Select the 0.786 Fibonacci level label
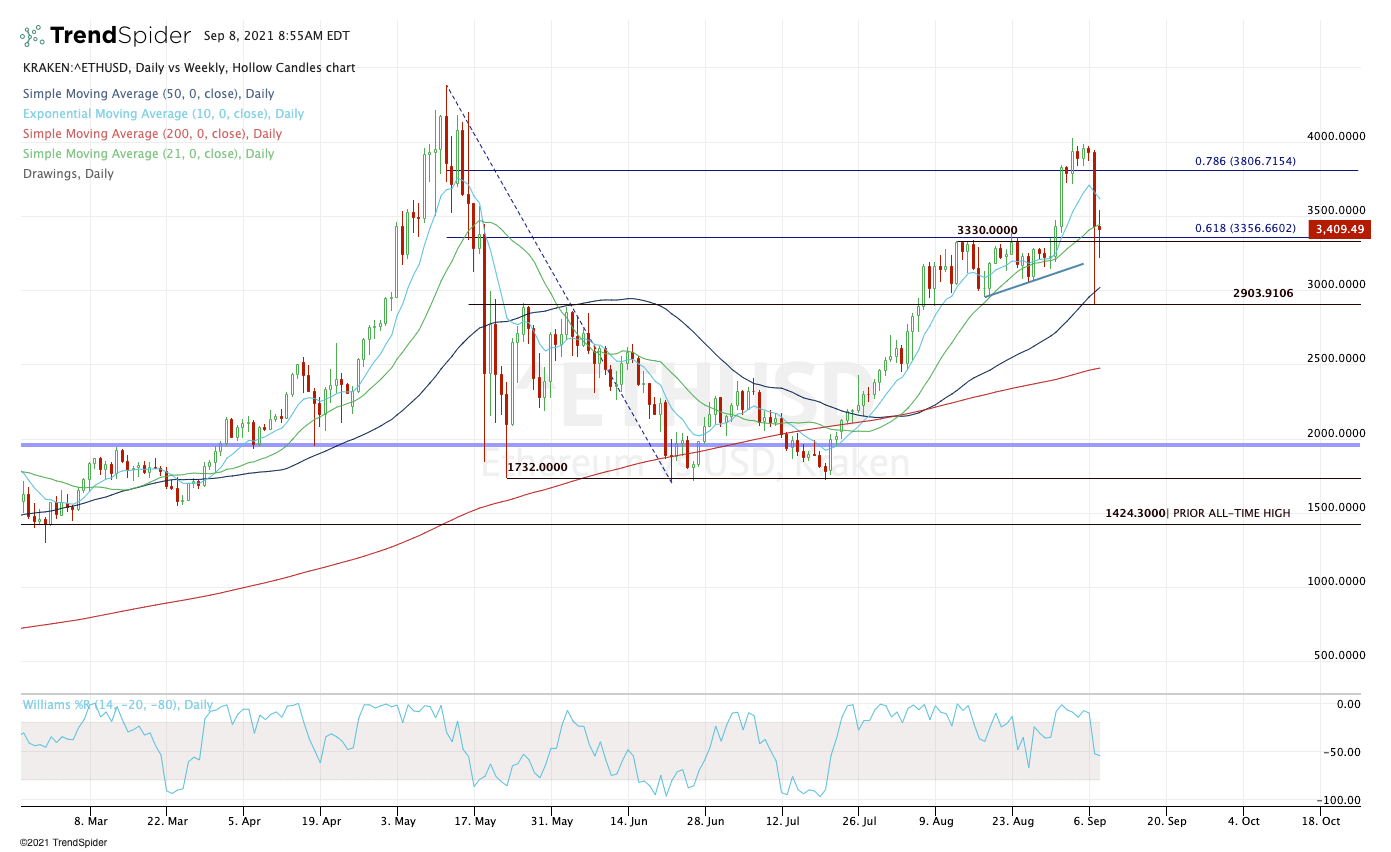 (x=1245, y=160)
